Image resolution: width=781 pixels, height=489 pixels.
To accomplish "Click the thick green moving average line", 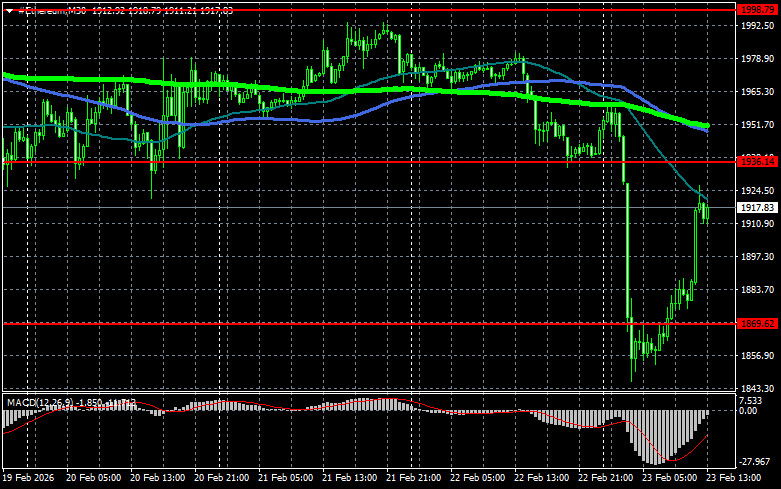I will pyautogui.click(x=400, y=89).
